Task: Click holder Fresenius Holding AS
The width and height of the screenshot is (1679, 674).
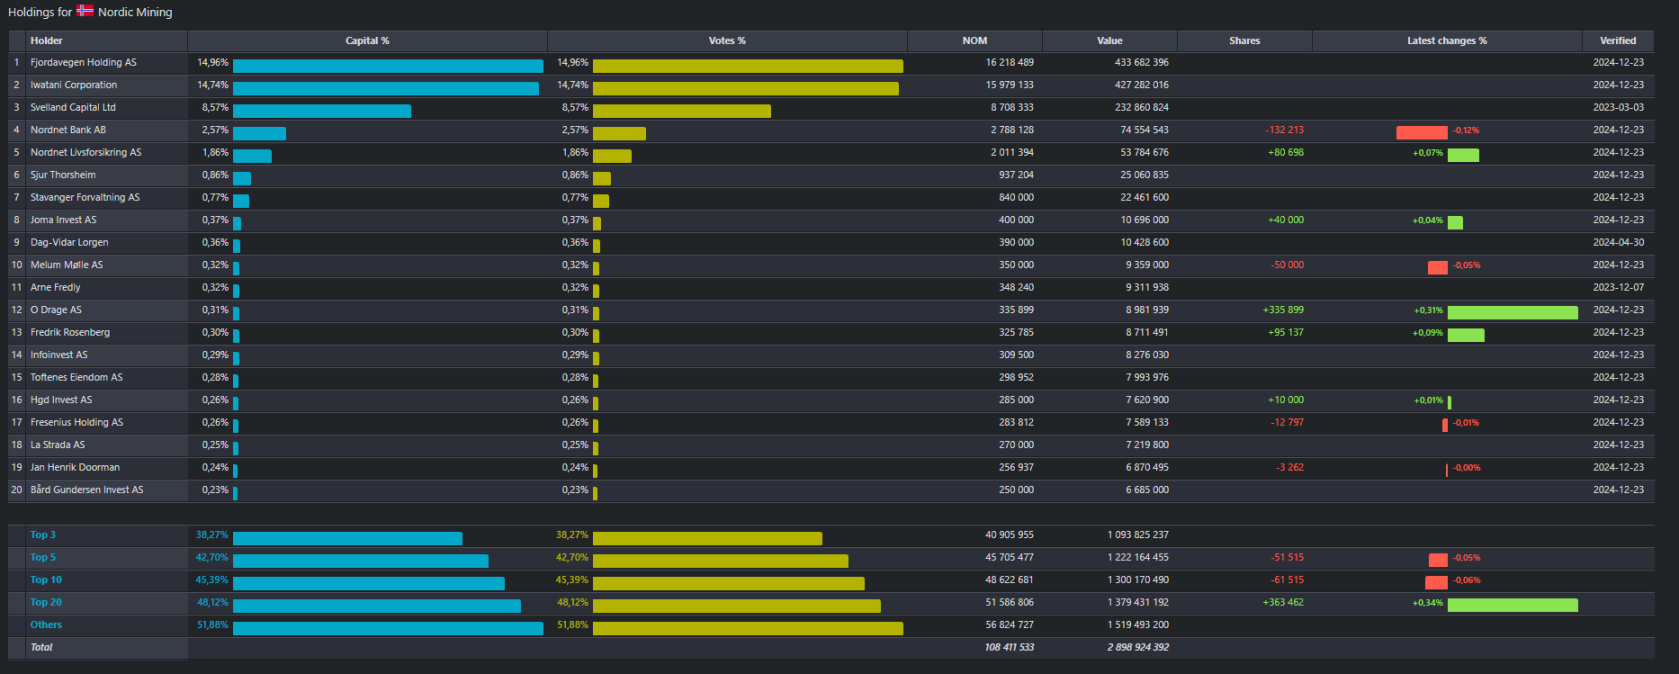Action: click(x=77, y=422)
